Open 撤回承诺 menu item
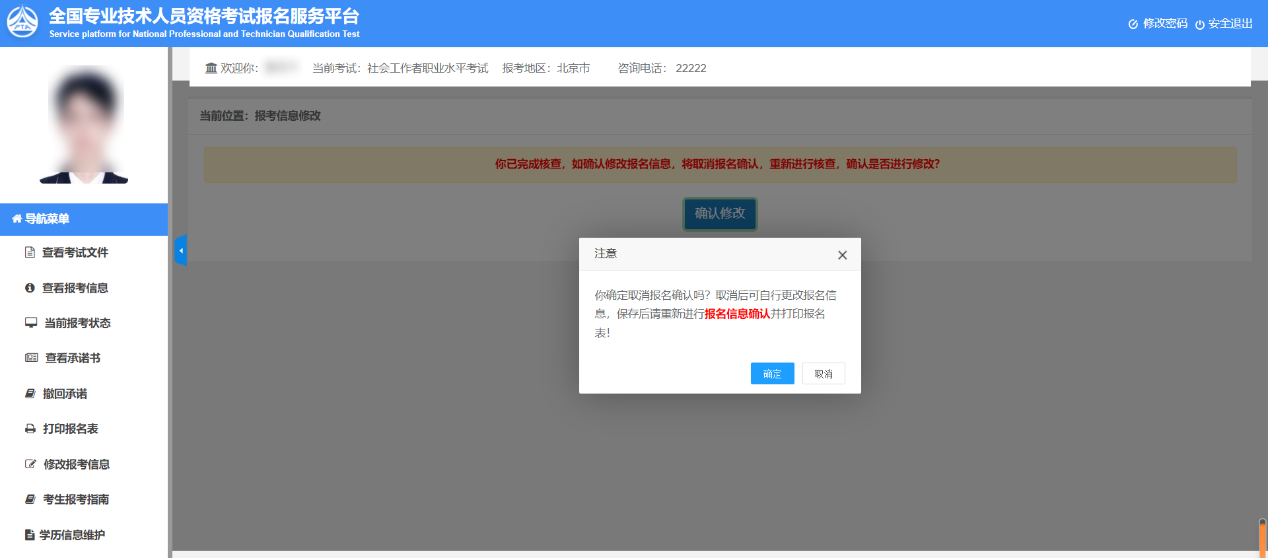1268x558 pixels. coord(64,394)
